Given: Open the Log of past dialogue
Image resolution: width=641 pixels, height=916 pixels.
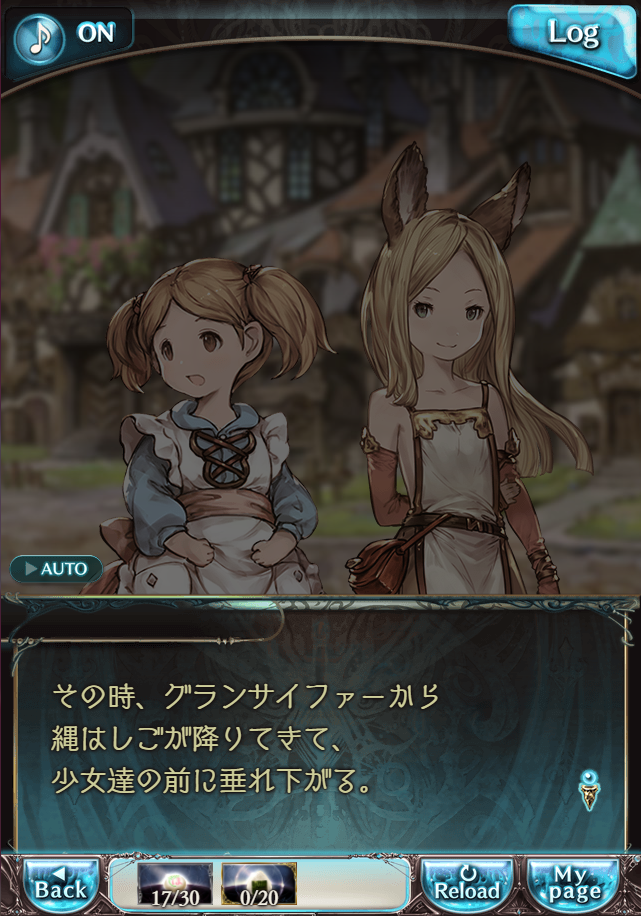Looking at the screenshot, I should point(573,36).
